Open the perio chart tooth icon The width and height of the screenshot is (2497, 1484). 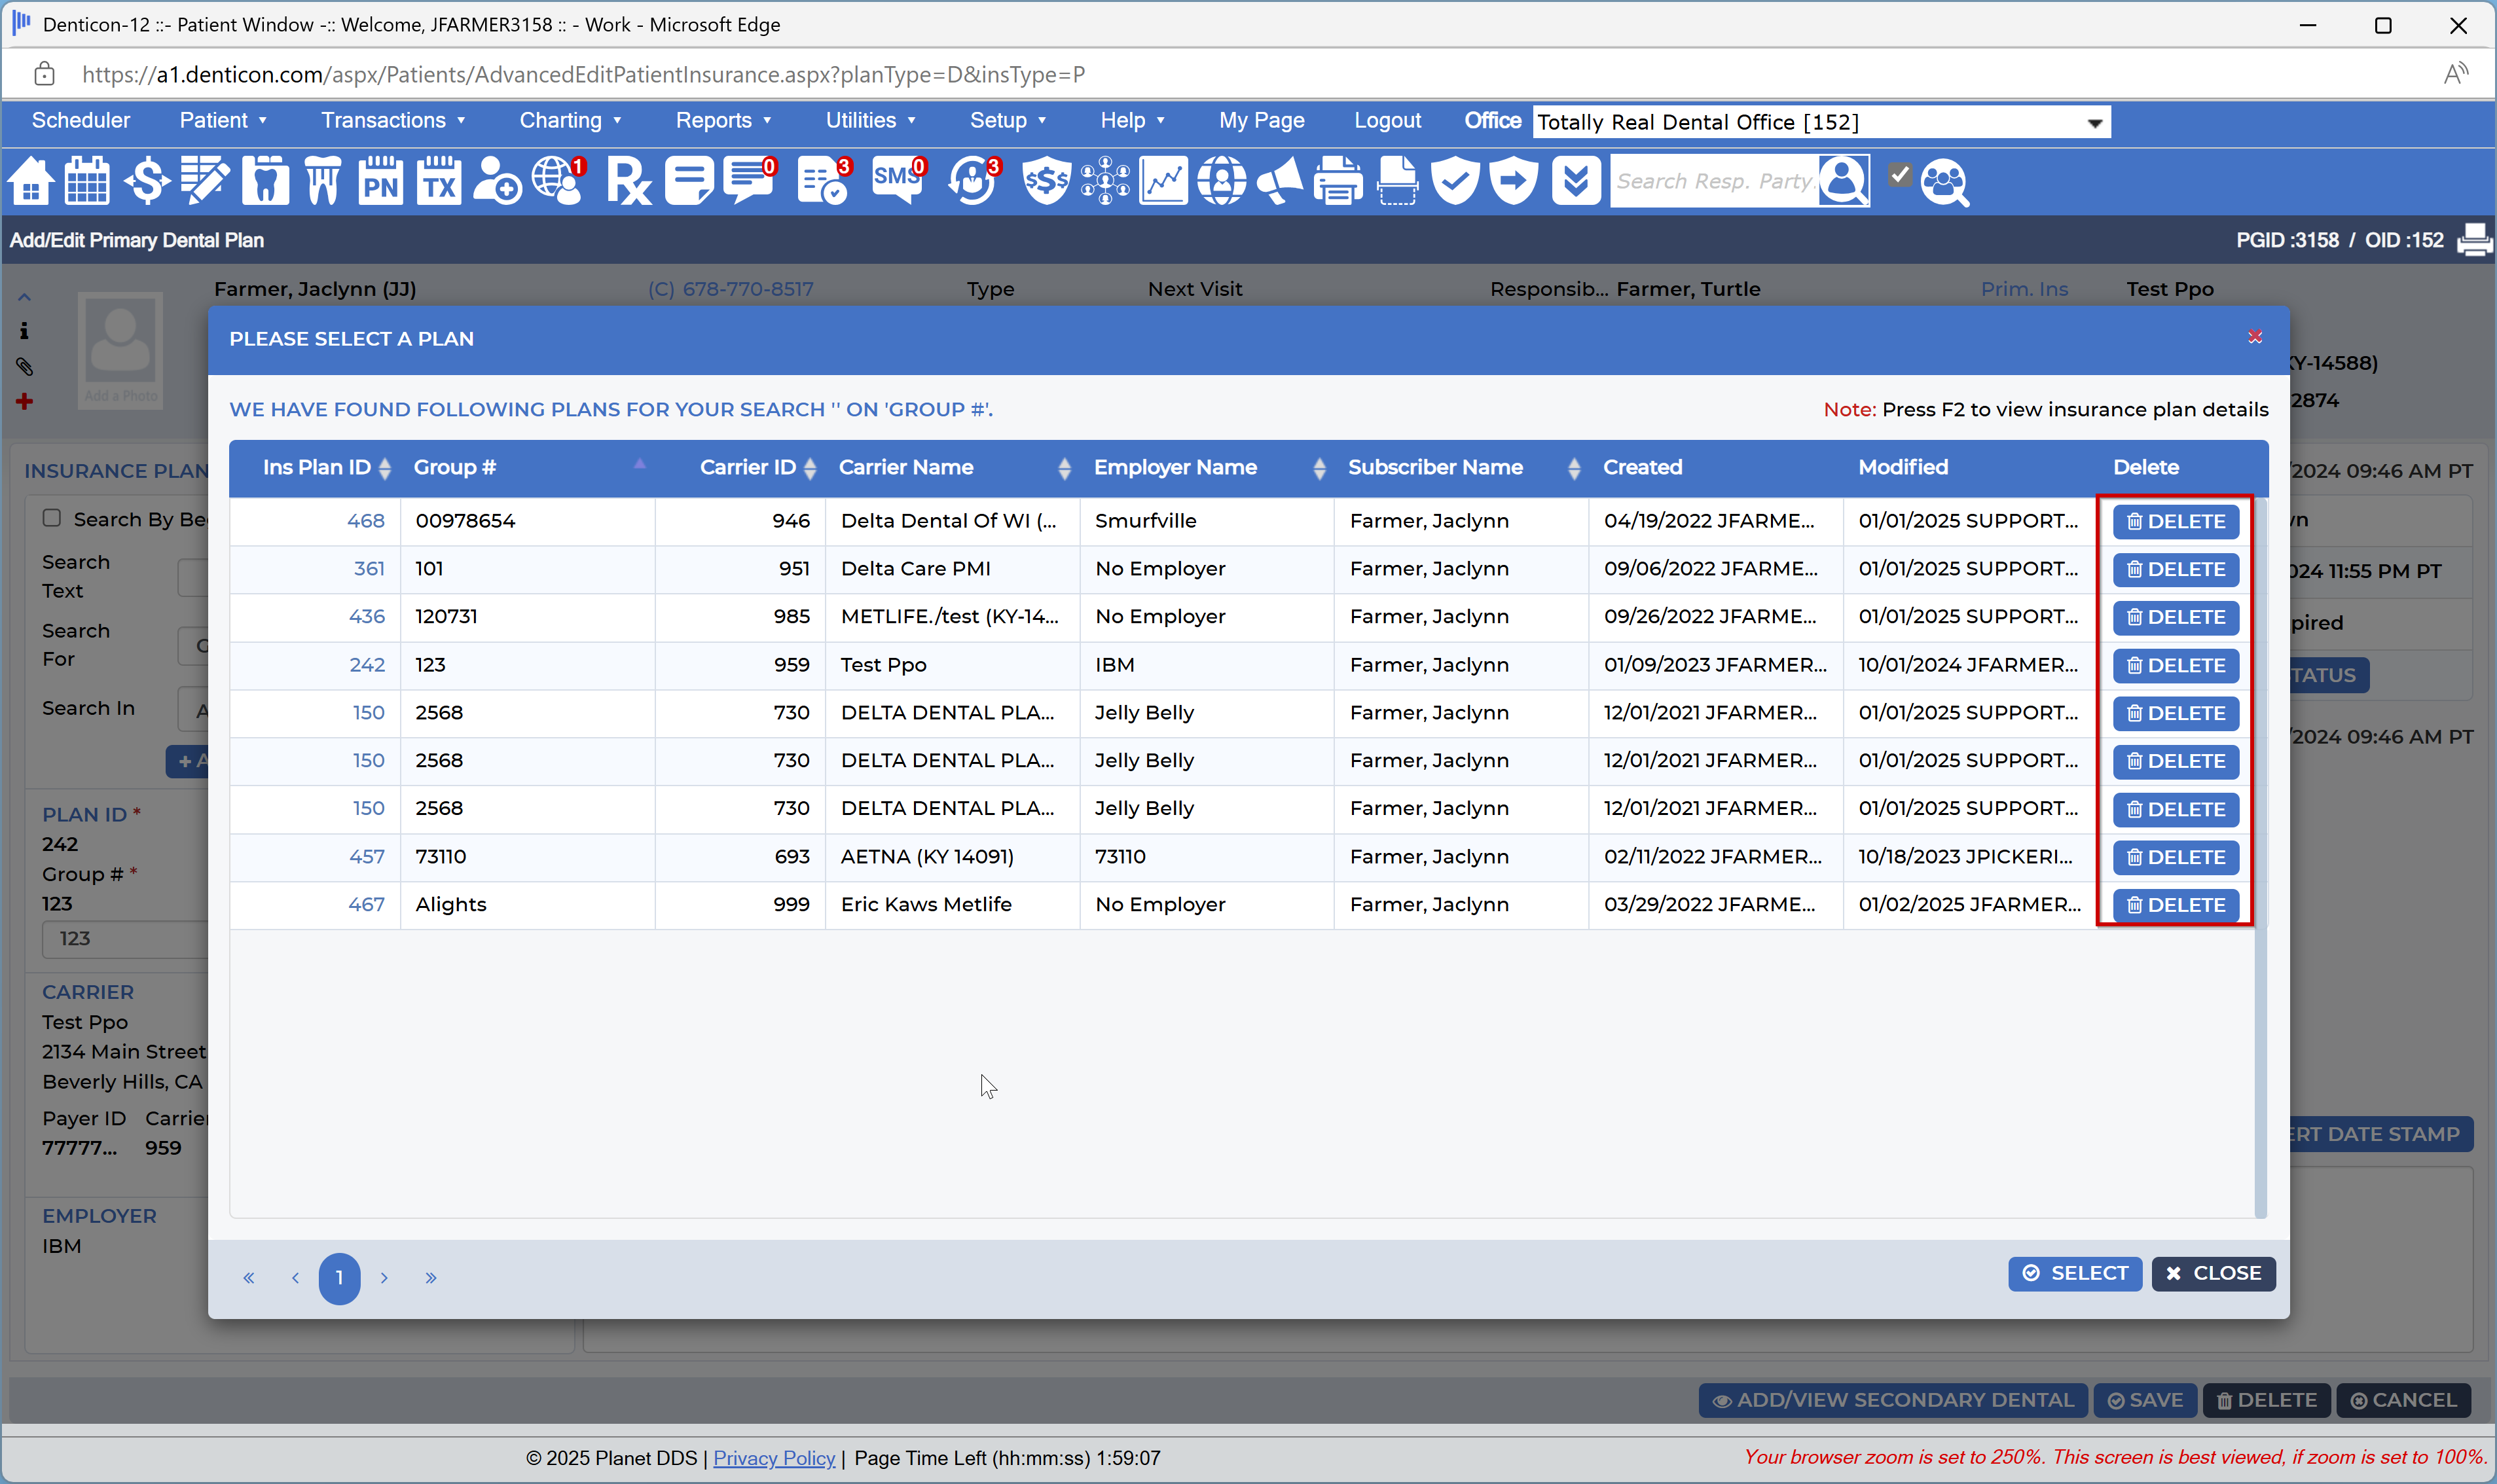(x=322, y=181)
